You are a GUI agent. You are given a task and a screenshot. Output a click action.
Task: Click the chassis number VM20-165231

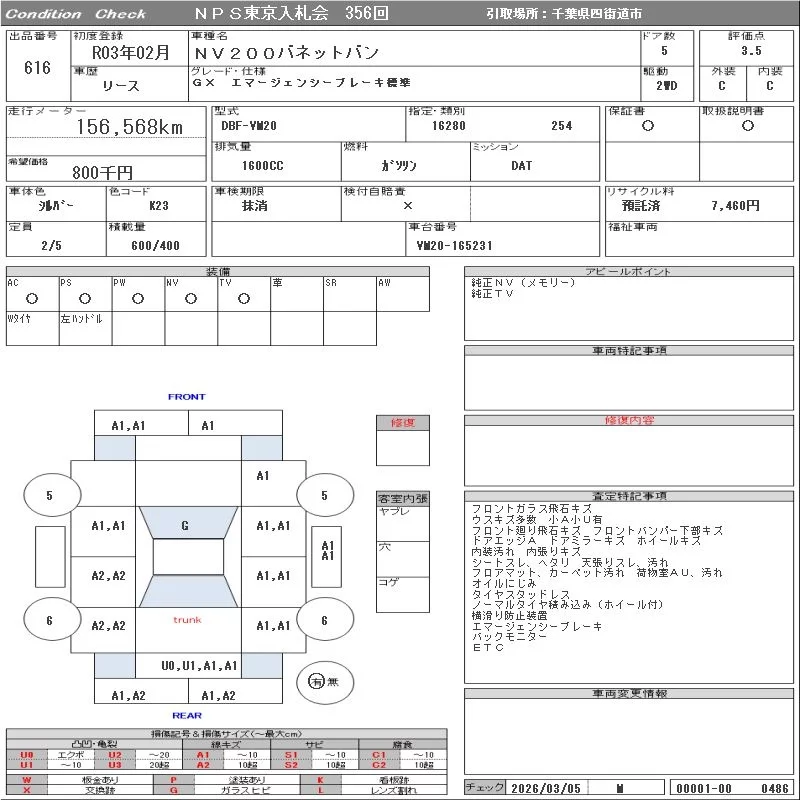pyautogui.click(x=454, y=245)
